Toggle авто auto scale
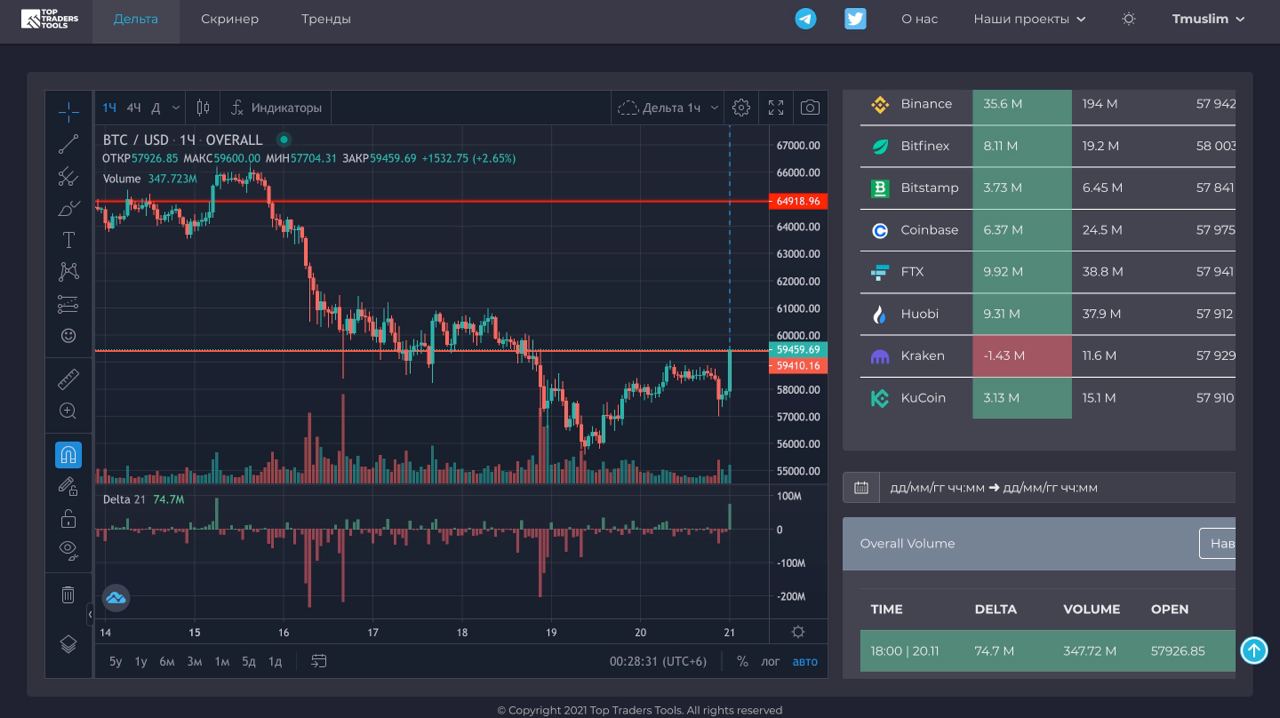The image size is (1280, 718). [x=805, y=661]
